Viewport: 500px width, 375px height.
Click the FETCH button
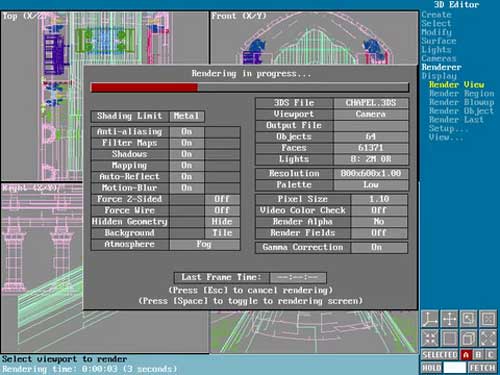pos(482,368)
